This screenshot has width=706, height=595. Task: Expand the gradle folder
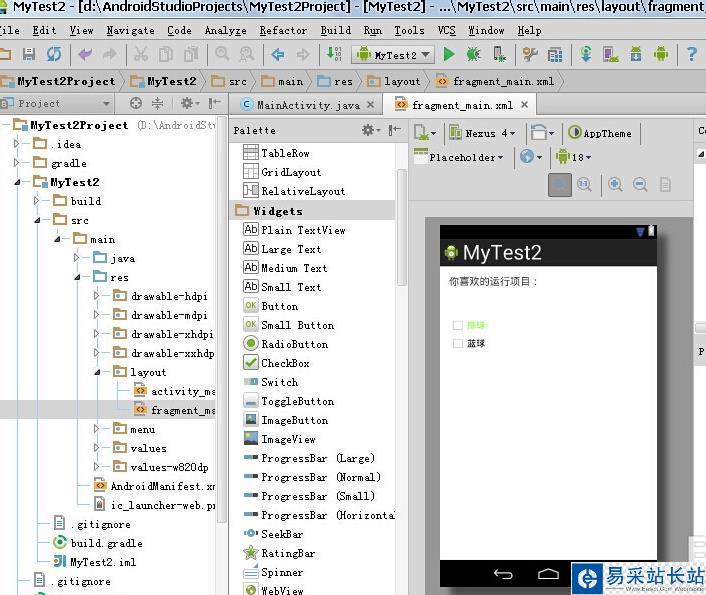point(16,163)
